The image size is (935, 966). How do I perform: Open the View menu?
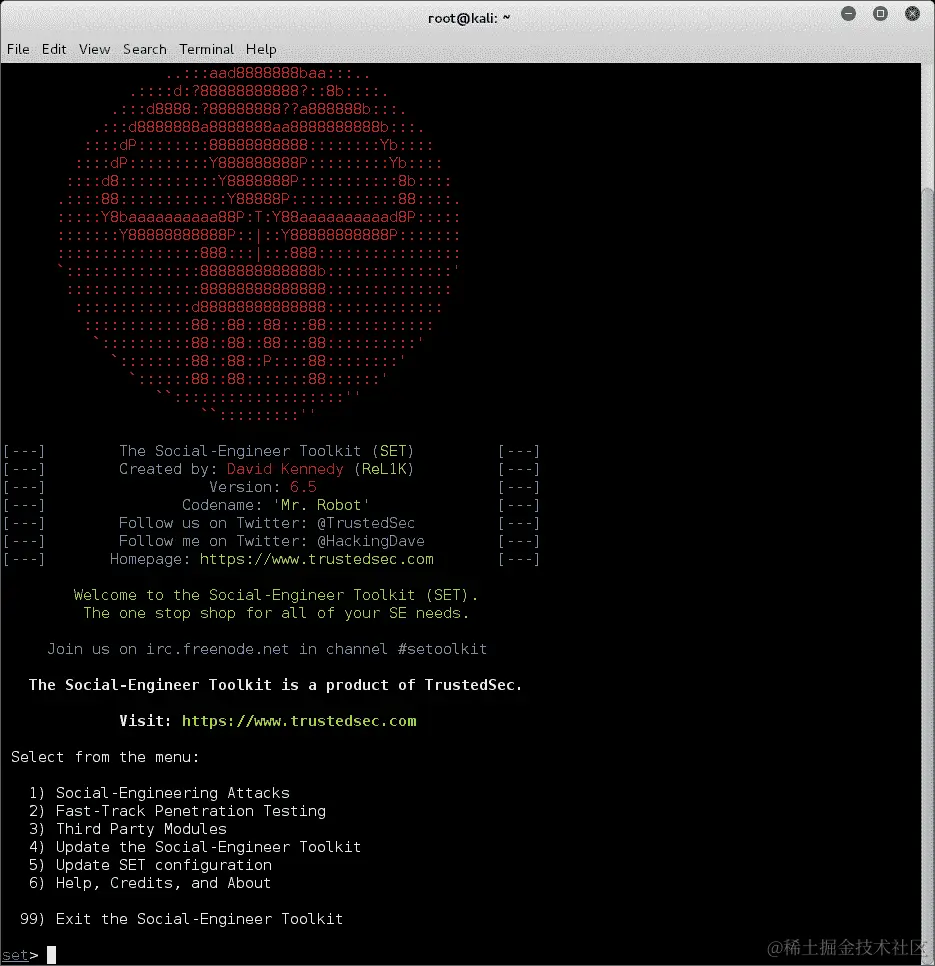(x=94, y=49)
